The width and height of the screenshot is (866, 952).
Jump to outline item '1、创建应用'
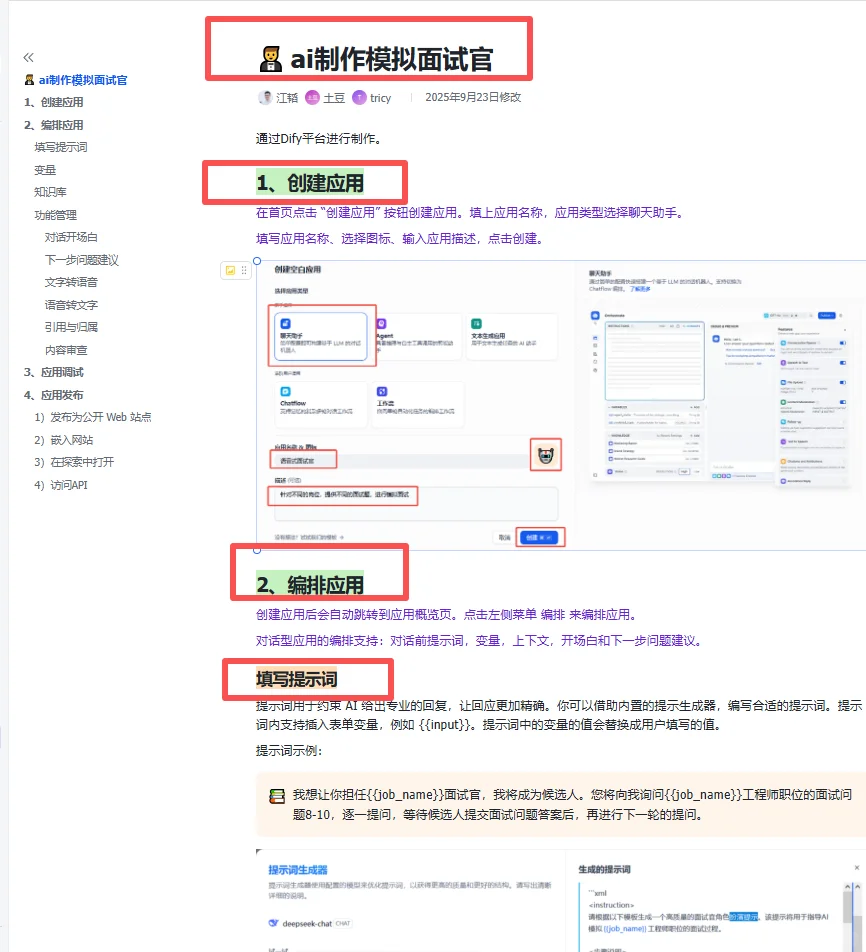53,103
